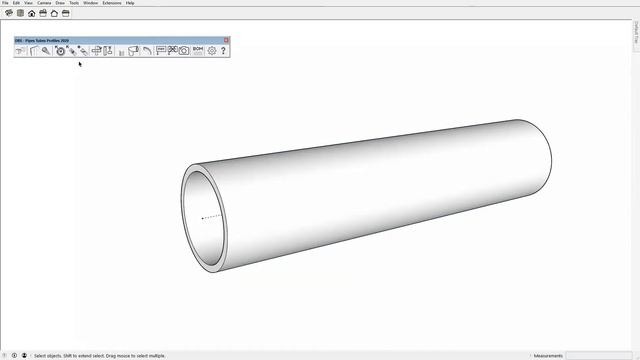Open the Default Tray side tab

[636, 34]
